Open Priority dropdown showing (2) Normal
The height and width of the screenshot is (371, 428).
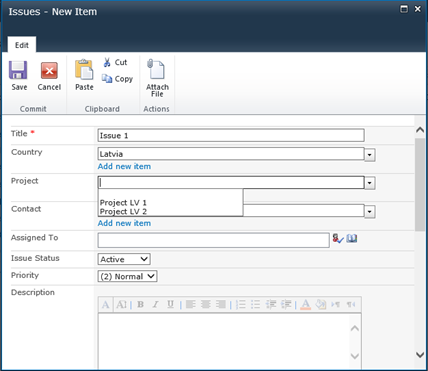(127, 276)
